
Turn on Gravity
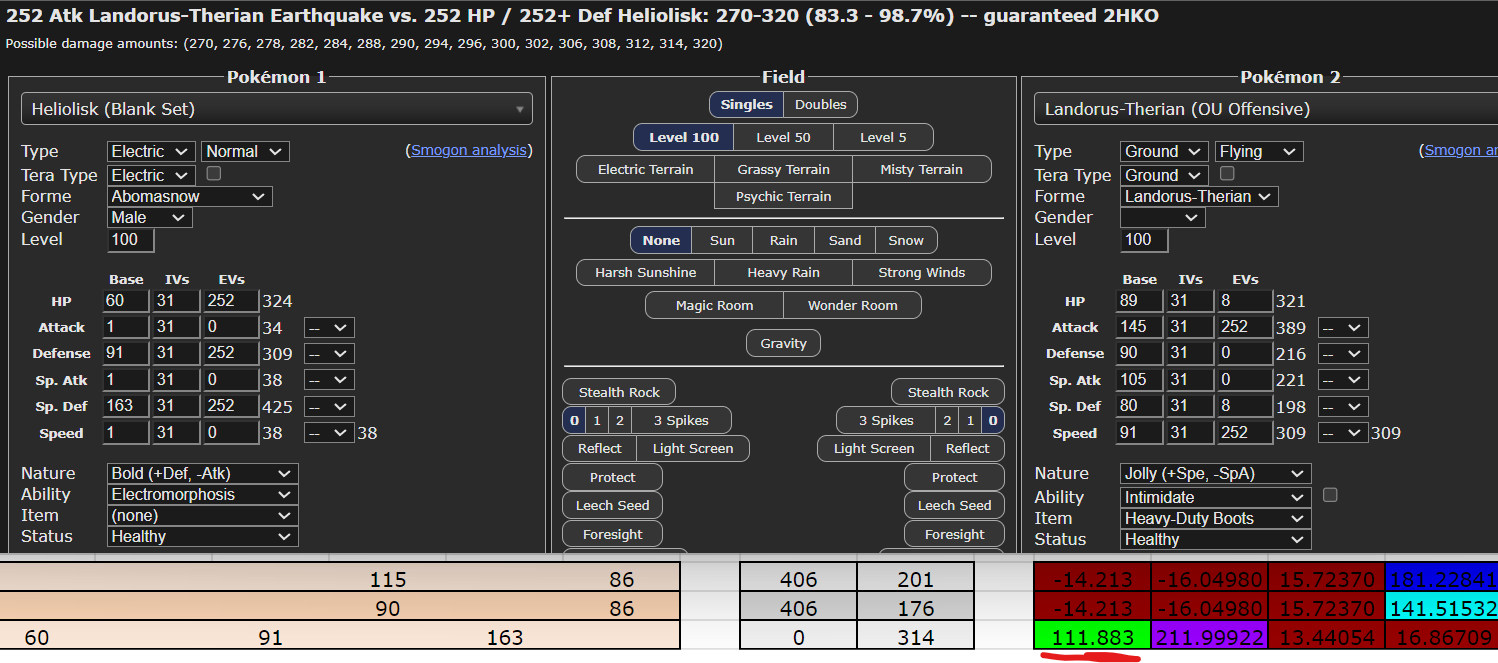point(783,343)
